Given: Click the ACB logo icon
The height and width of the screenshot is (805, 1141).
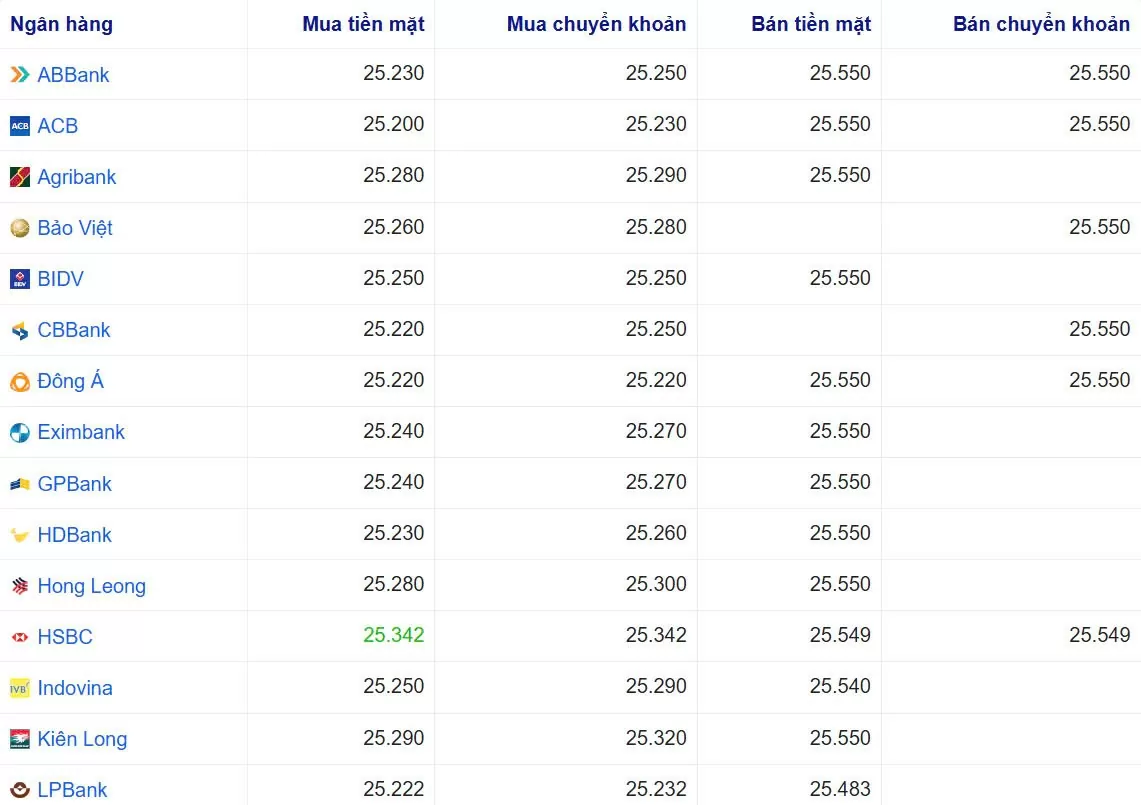Looking at the screenshot, I should point(20,126).
